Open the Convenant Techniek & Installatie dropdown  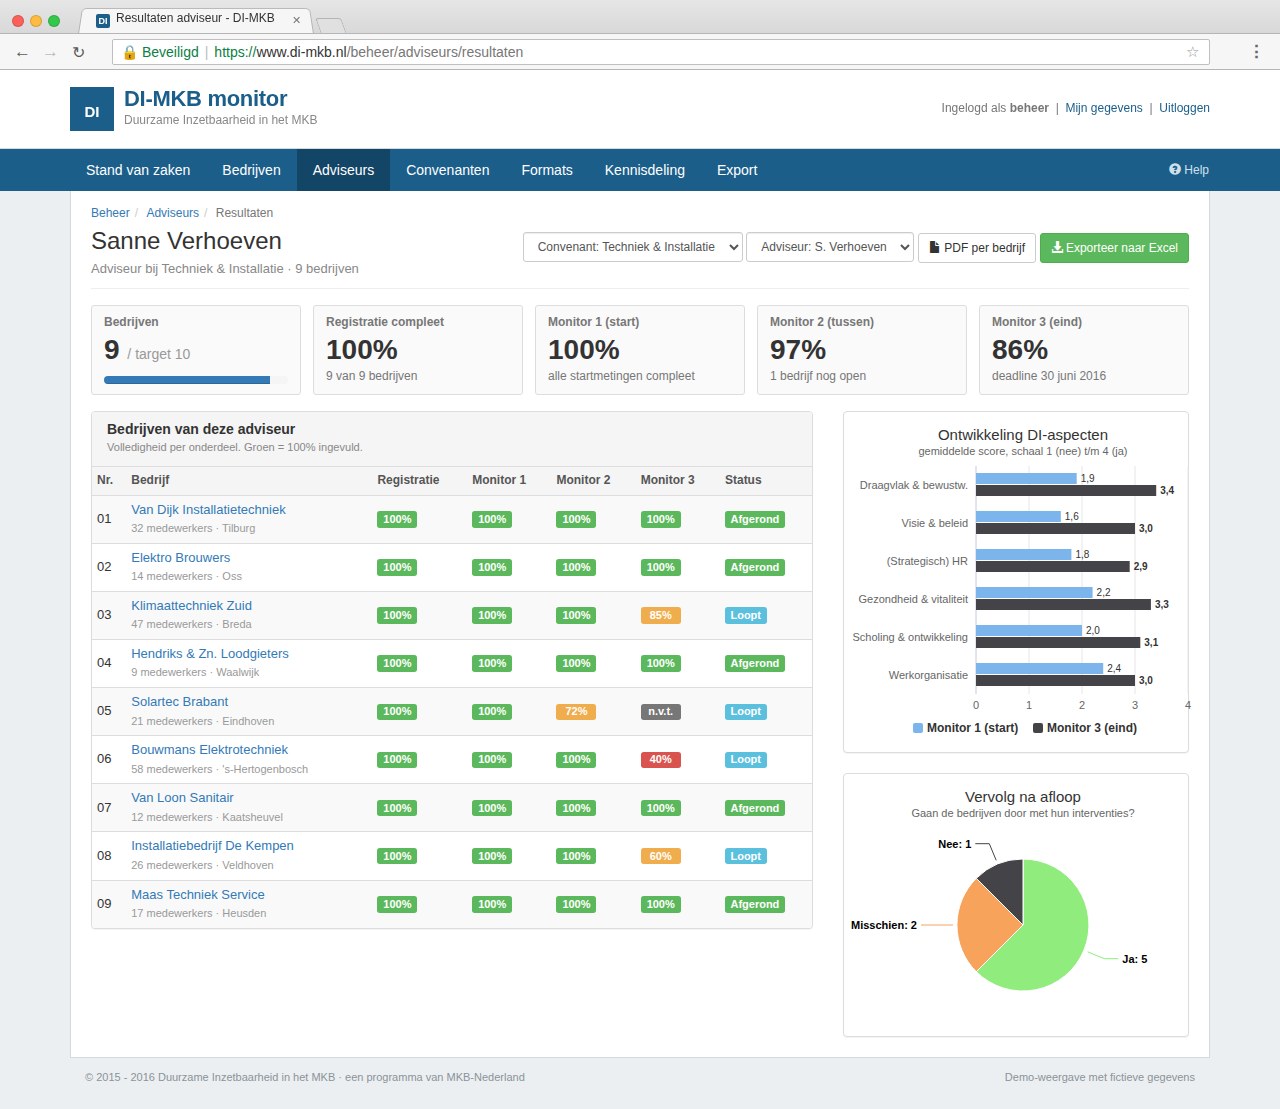(633, 247)
